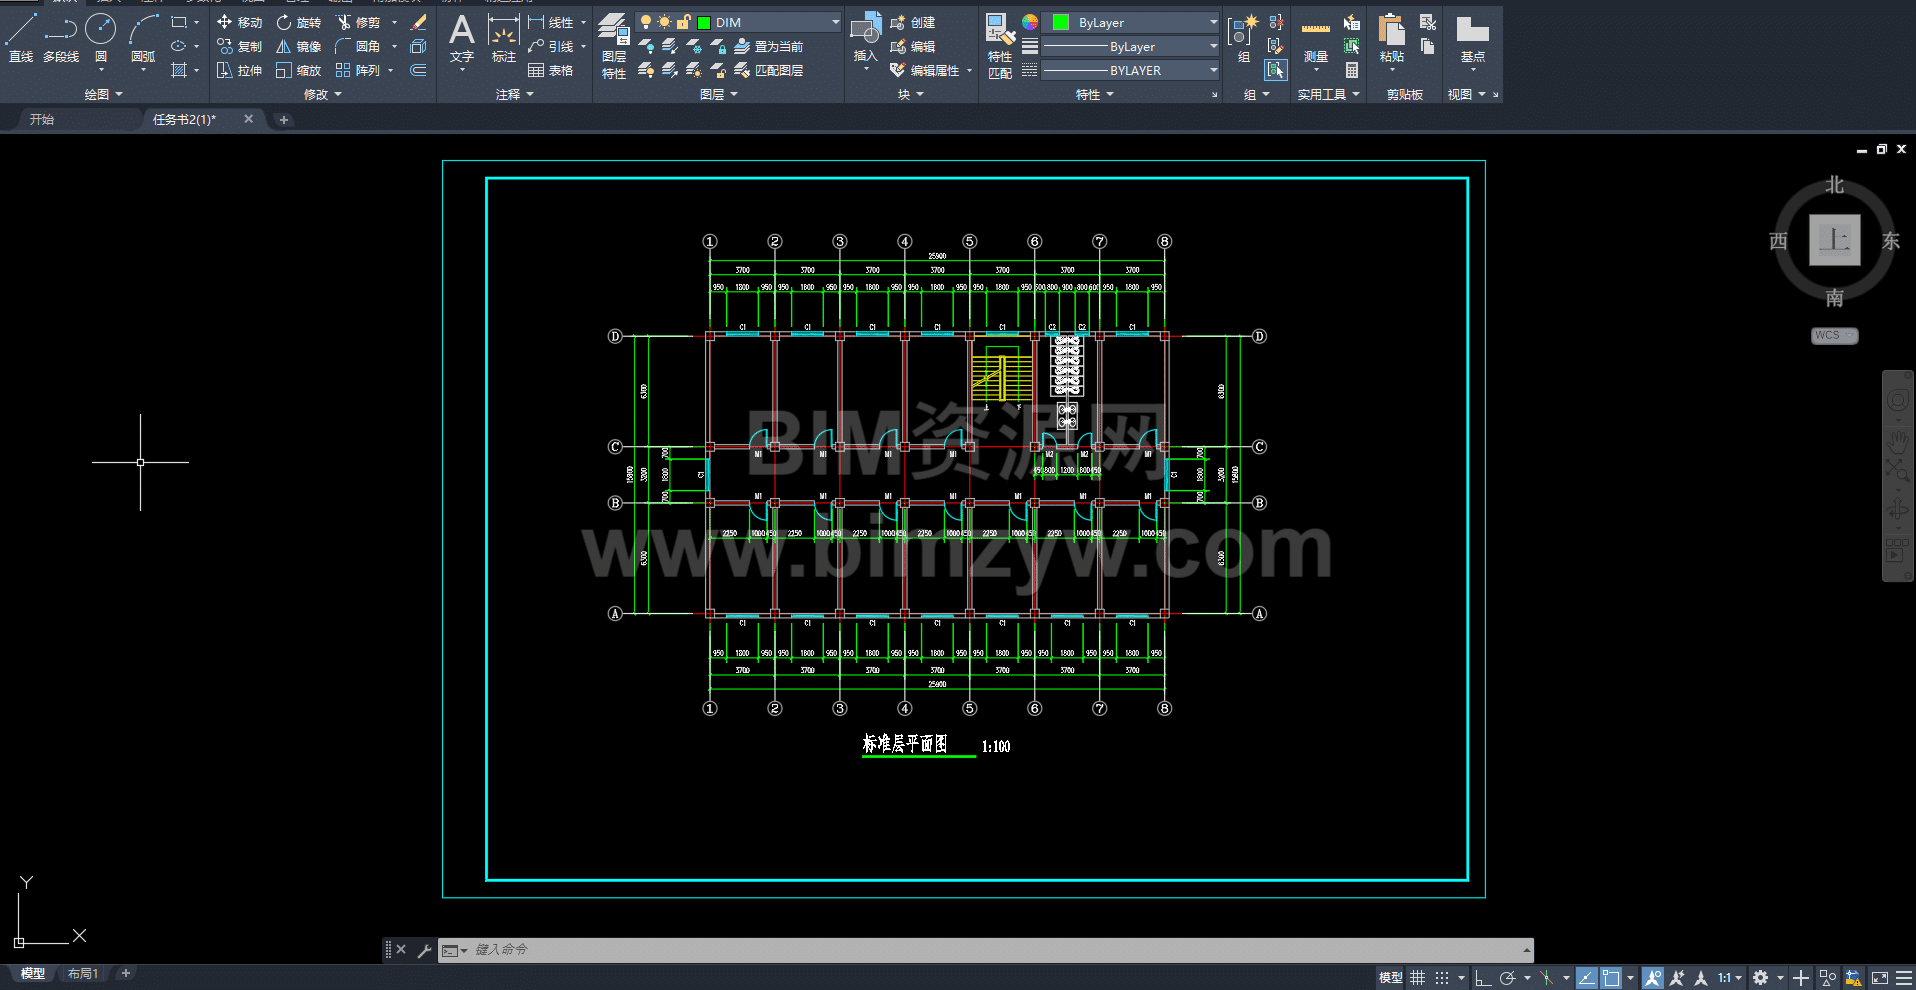Click Match Layer (匹配图层) button
Viewport: 1916px width, 990px height.
pyautogui.click(x=769, y=70)
